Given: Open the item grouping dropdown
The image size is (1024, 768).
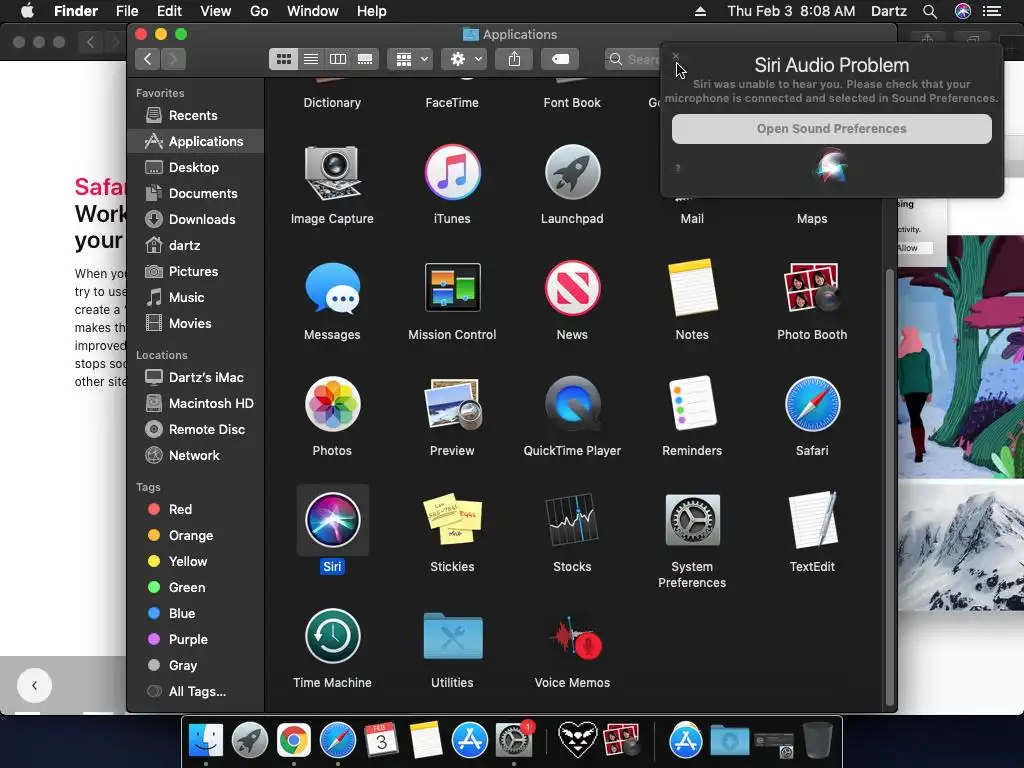Looking at the screenshot, I should click(410, 59).
